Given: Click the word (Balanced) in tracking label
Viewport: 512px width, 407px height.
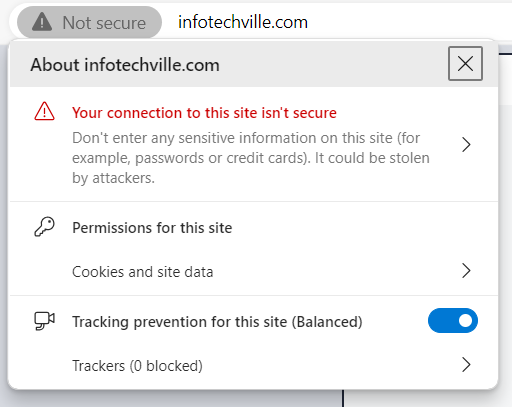Looking at the screenshot, I should tap(327, 322).
